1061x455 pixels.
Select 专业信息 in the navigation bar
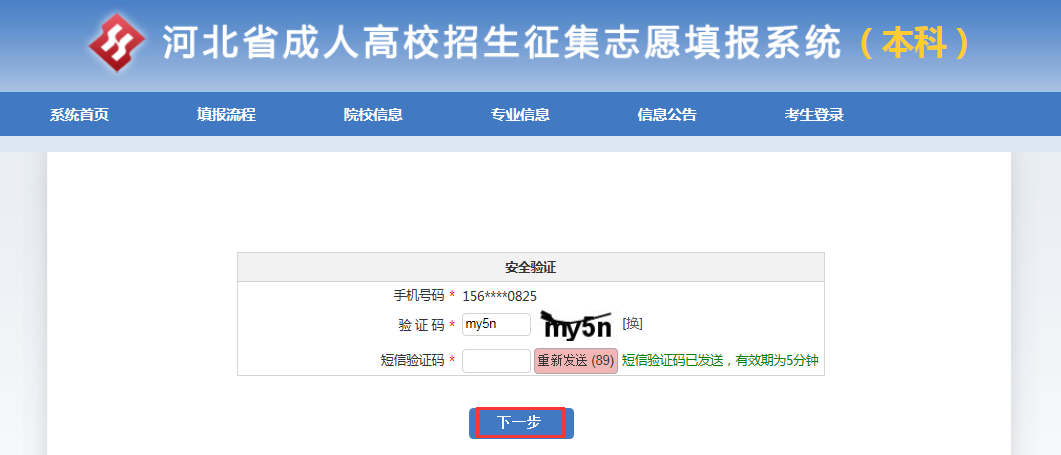coord(520,115)
